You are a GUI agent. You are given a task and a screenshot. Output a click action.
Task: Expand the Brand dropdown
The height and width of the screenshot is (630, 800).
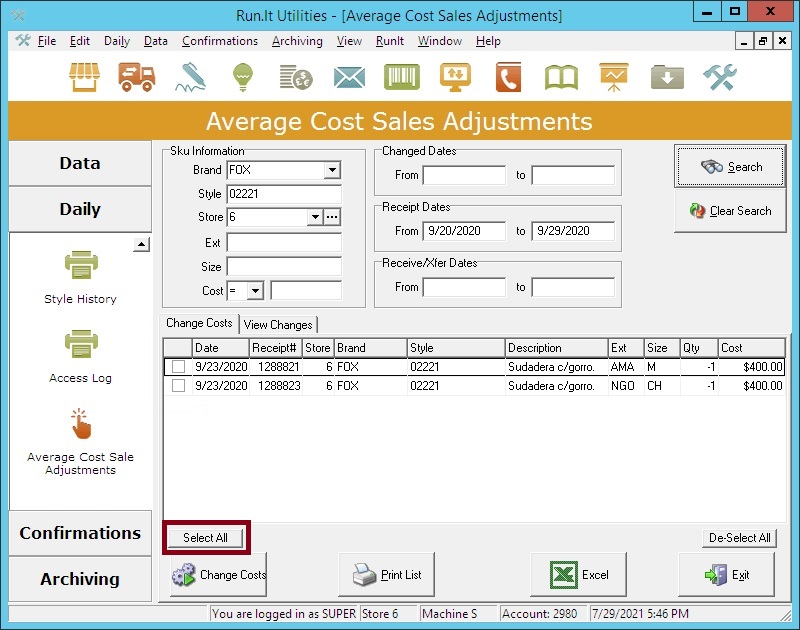point(332,170)
